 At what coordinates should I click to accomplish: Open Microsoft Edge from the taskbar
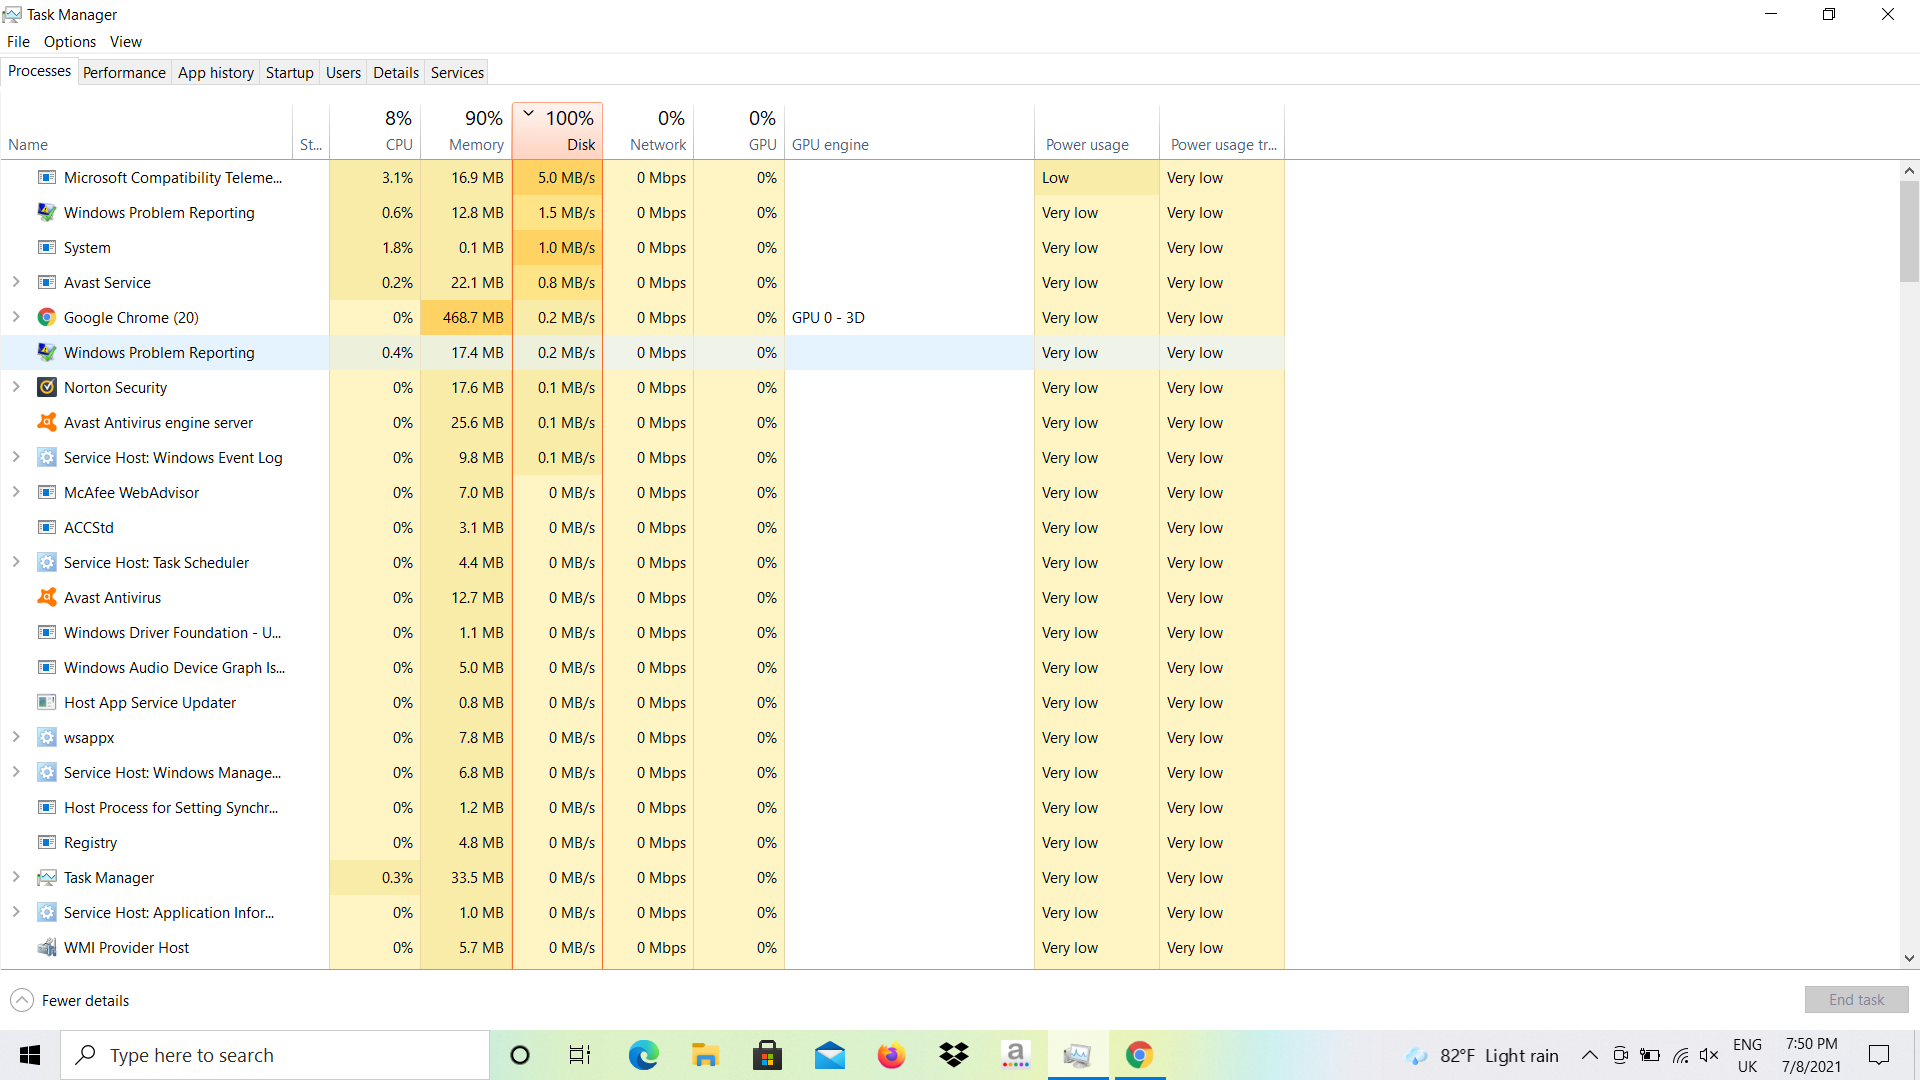click(x=643, y=1055)
